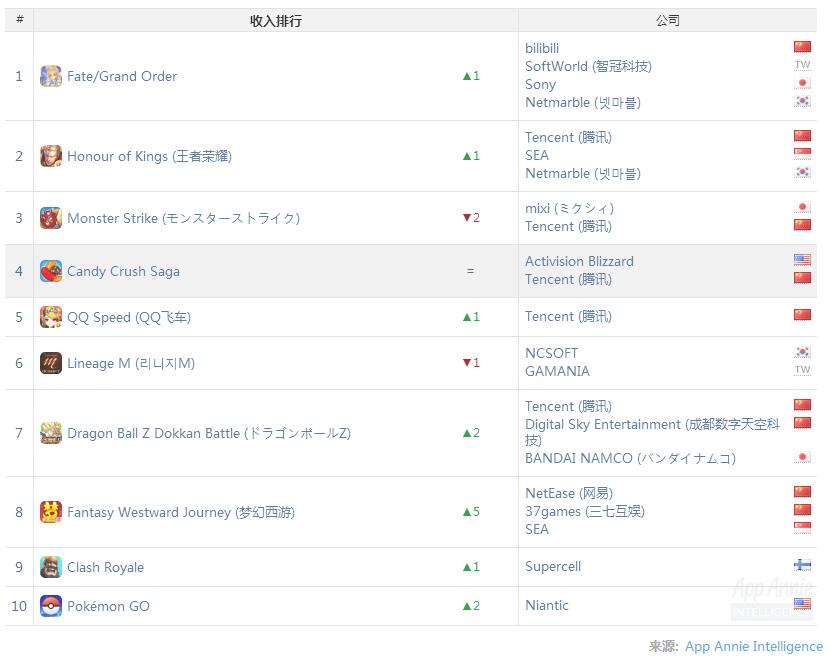Click the Candy Crush Saga icon
Image resolution: width=830 pixels, height=657 pixels.
[51, 271]
